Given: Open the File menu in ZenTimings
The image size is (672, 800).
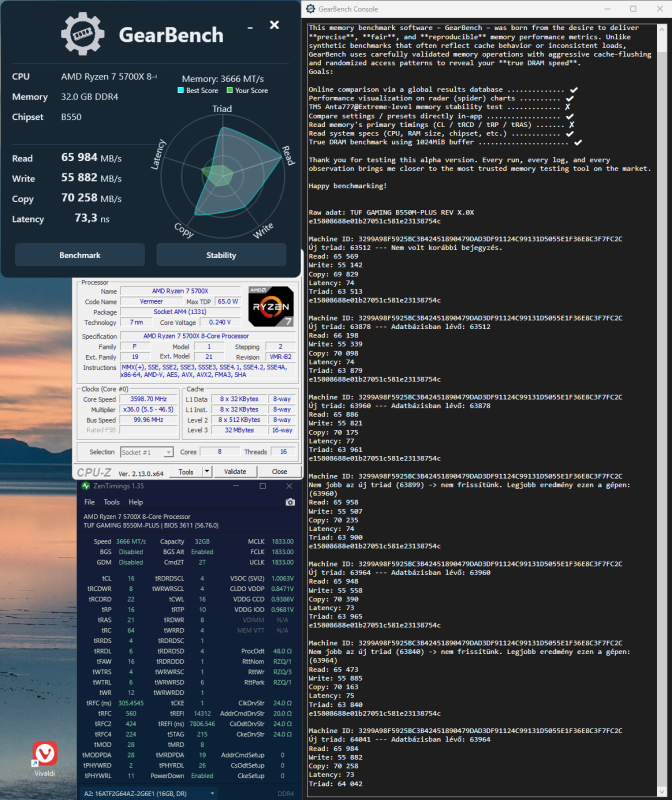Looking at the screenshot, I should (x=89, y=502).
